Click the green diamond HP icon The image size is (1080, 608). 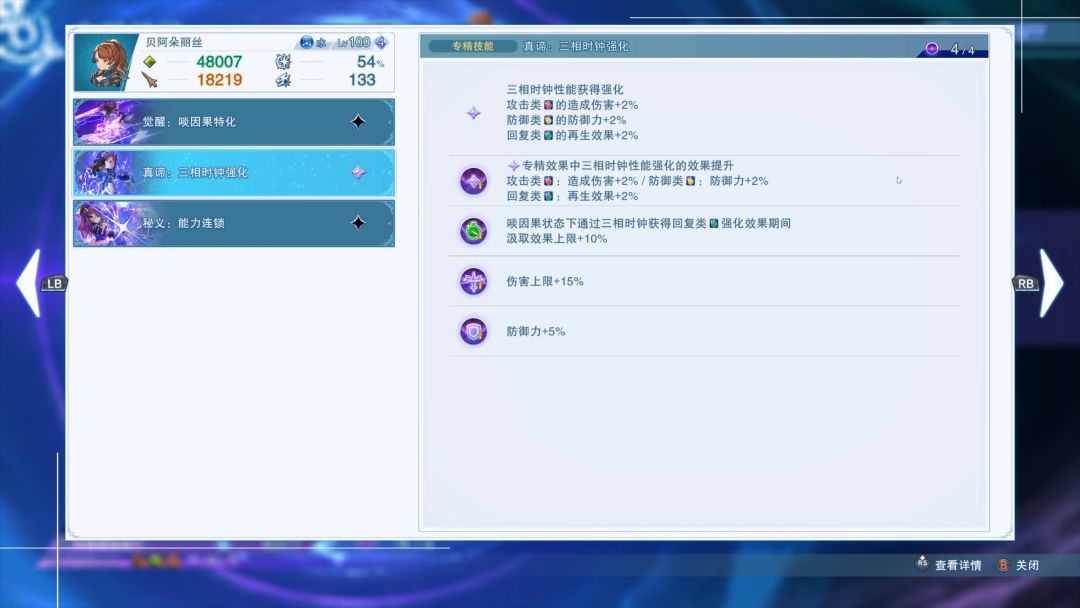[149, 62]
